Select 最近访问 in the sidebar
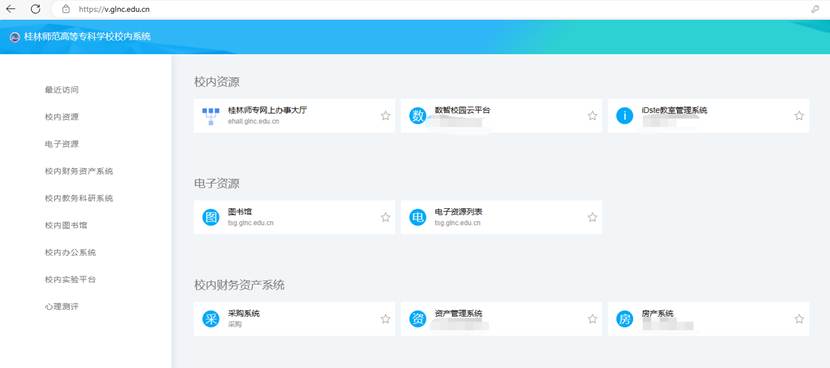The width and height of the screenshot is (830, 368). (62, 90)
